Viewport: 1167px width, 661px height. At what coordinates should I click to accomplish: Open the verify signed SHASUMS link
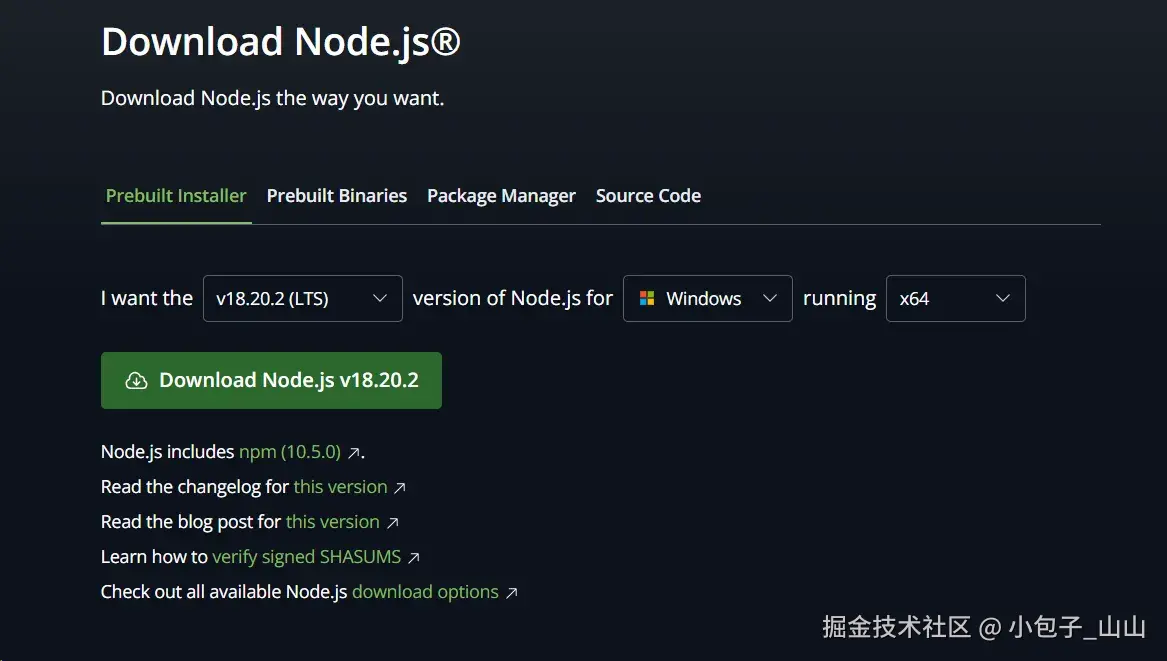pos(307,557)
